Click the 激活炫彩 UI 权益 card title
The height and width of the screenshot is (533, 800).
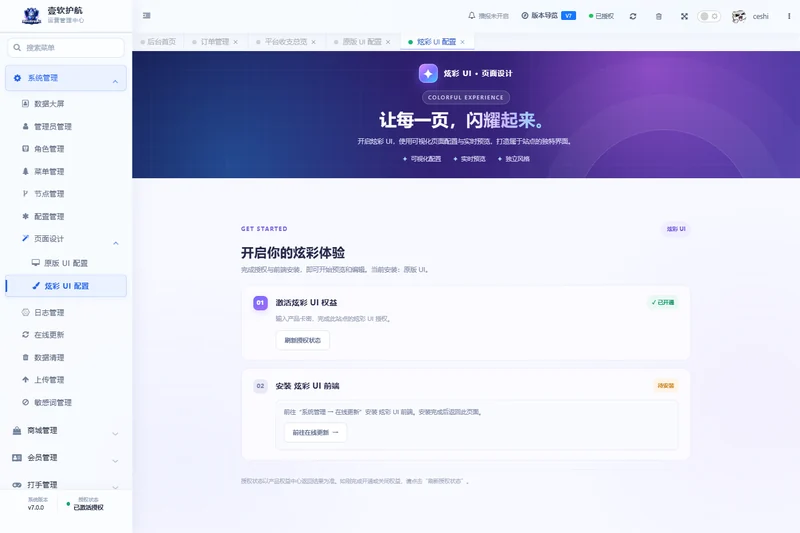(306, 302)
